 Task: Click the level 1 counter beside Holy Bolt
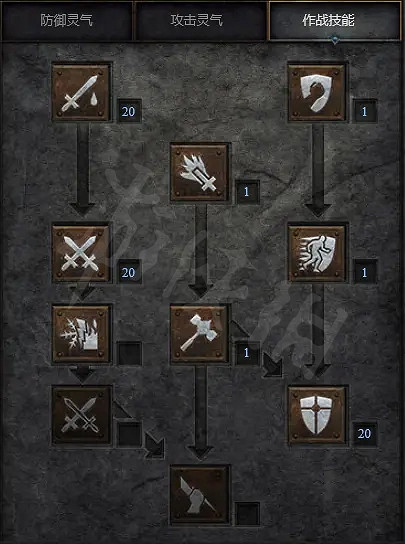pyautogui.click(x=247, y=192)
